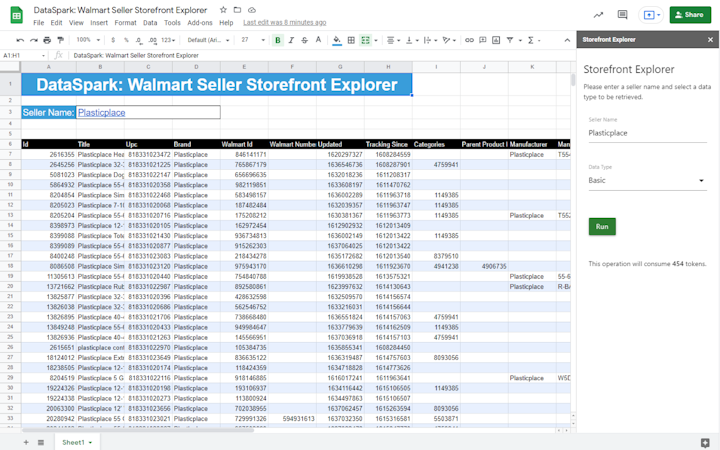Open text wrapping options
Viewport: 720px width, 450px height.
430,40
